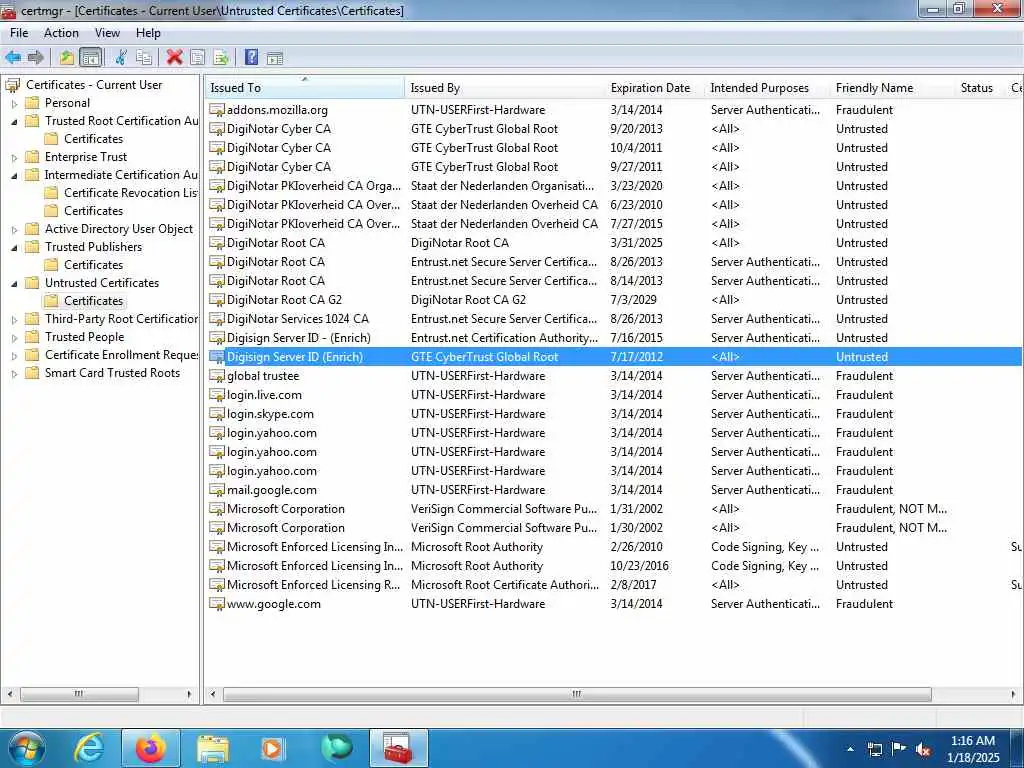Click the certificate icon for mail.google.com
Viewport: 1024px width, 768px height.
point(217,490)
